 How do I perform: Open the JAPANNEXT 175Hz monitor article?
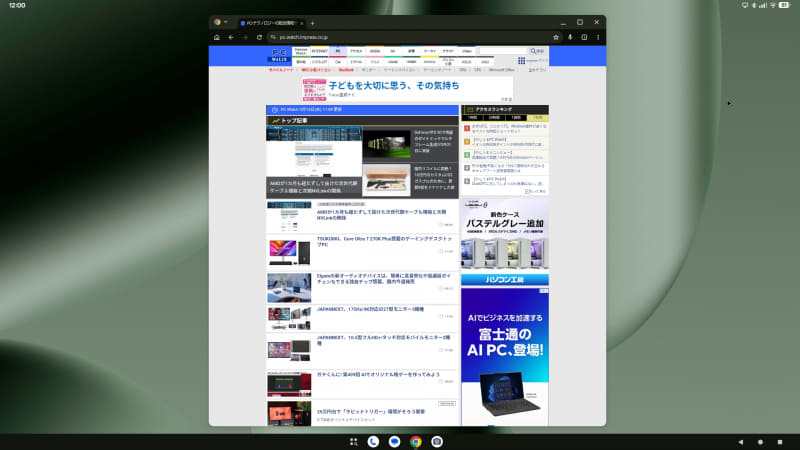click(370, 309)
